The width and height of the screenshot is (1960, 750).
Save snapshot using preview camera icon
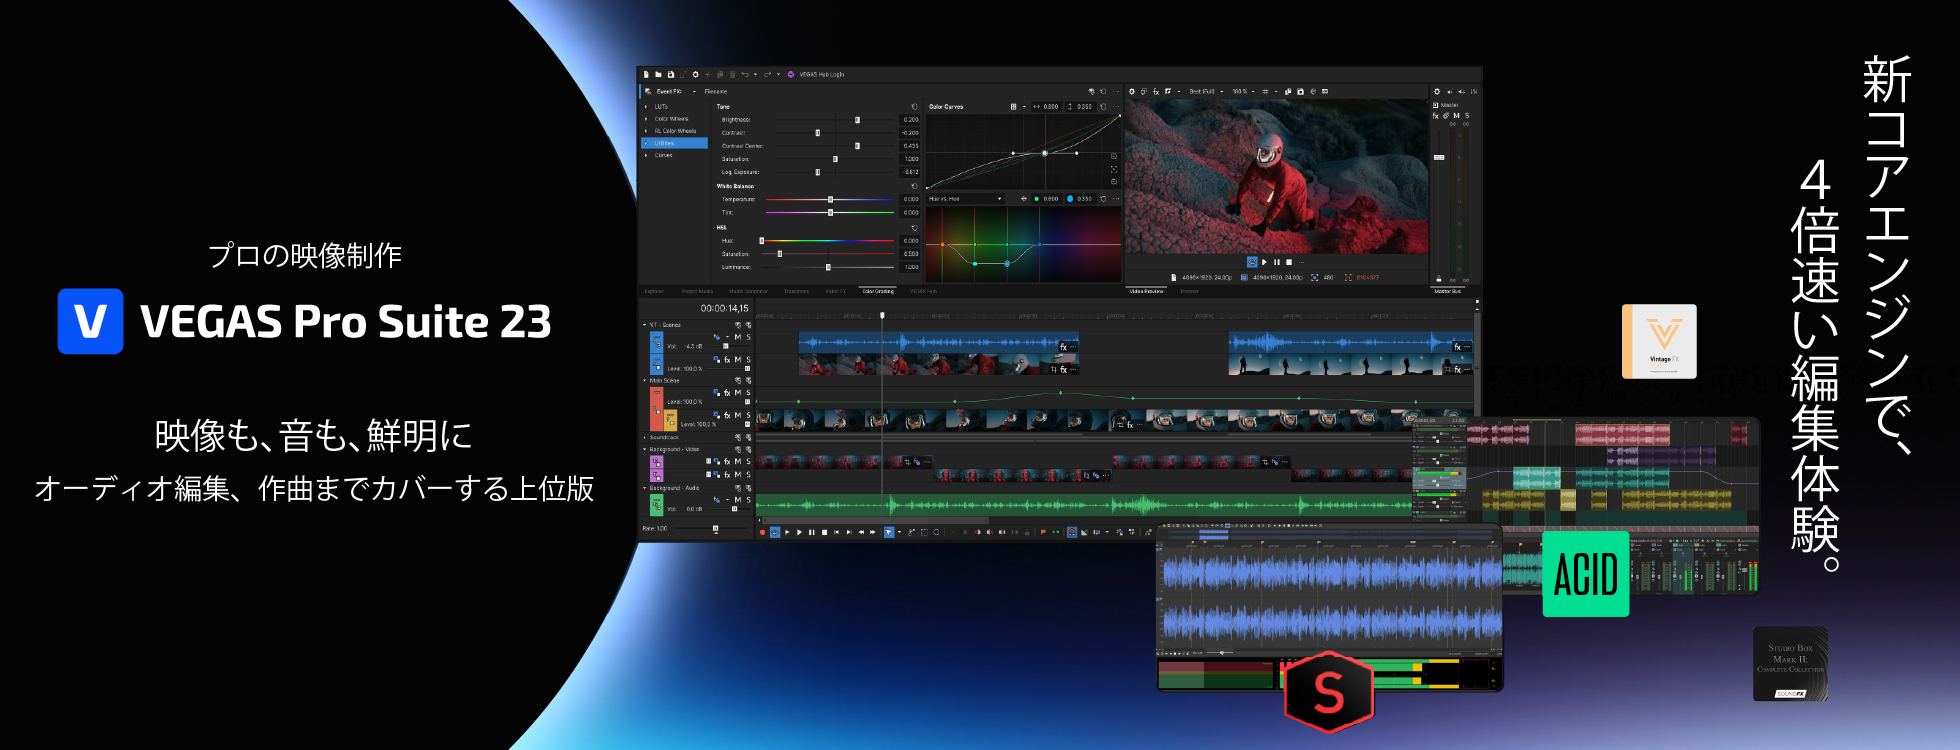(x=1300, y=91)
